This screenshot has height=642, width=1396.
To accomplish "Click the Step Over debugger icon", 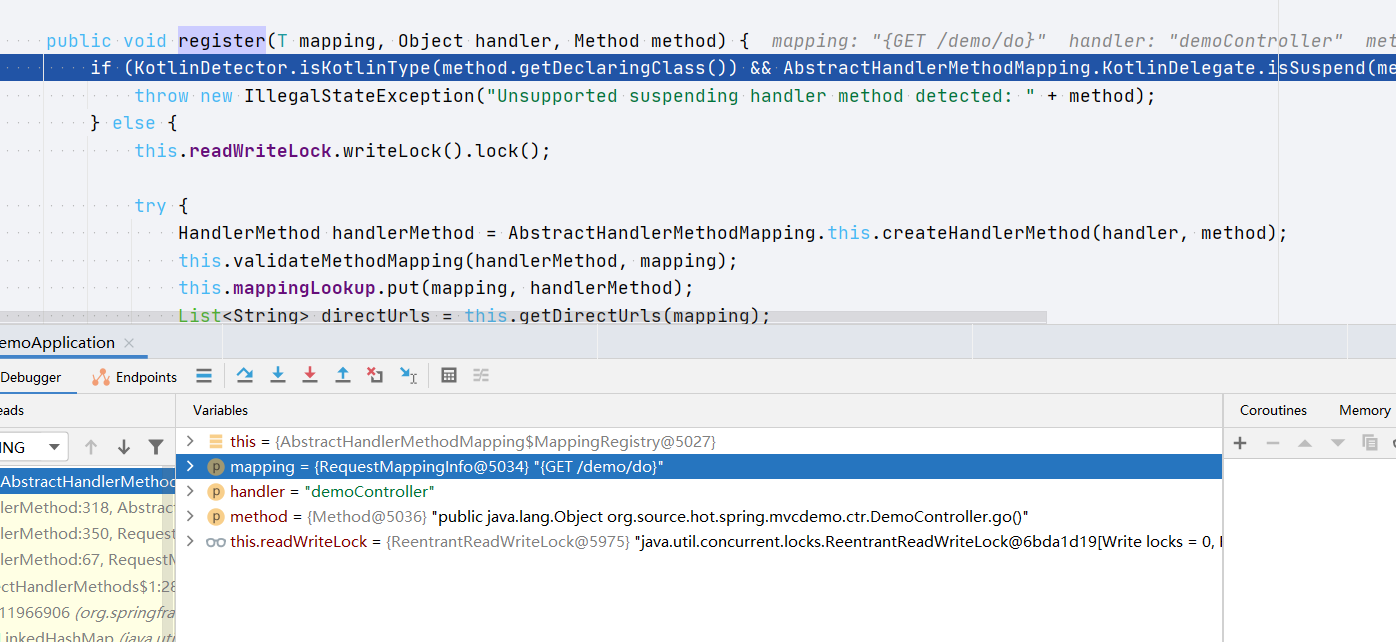I will [245, 376].
